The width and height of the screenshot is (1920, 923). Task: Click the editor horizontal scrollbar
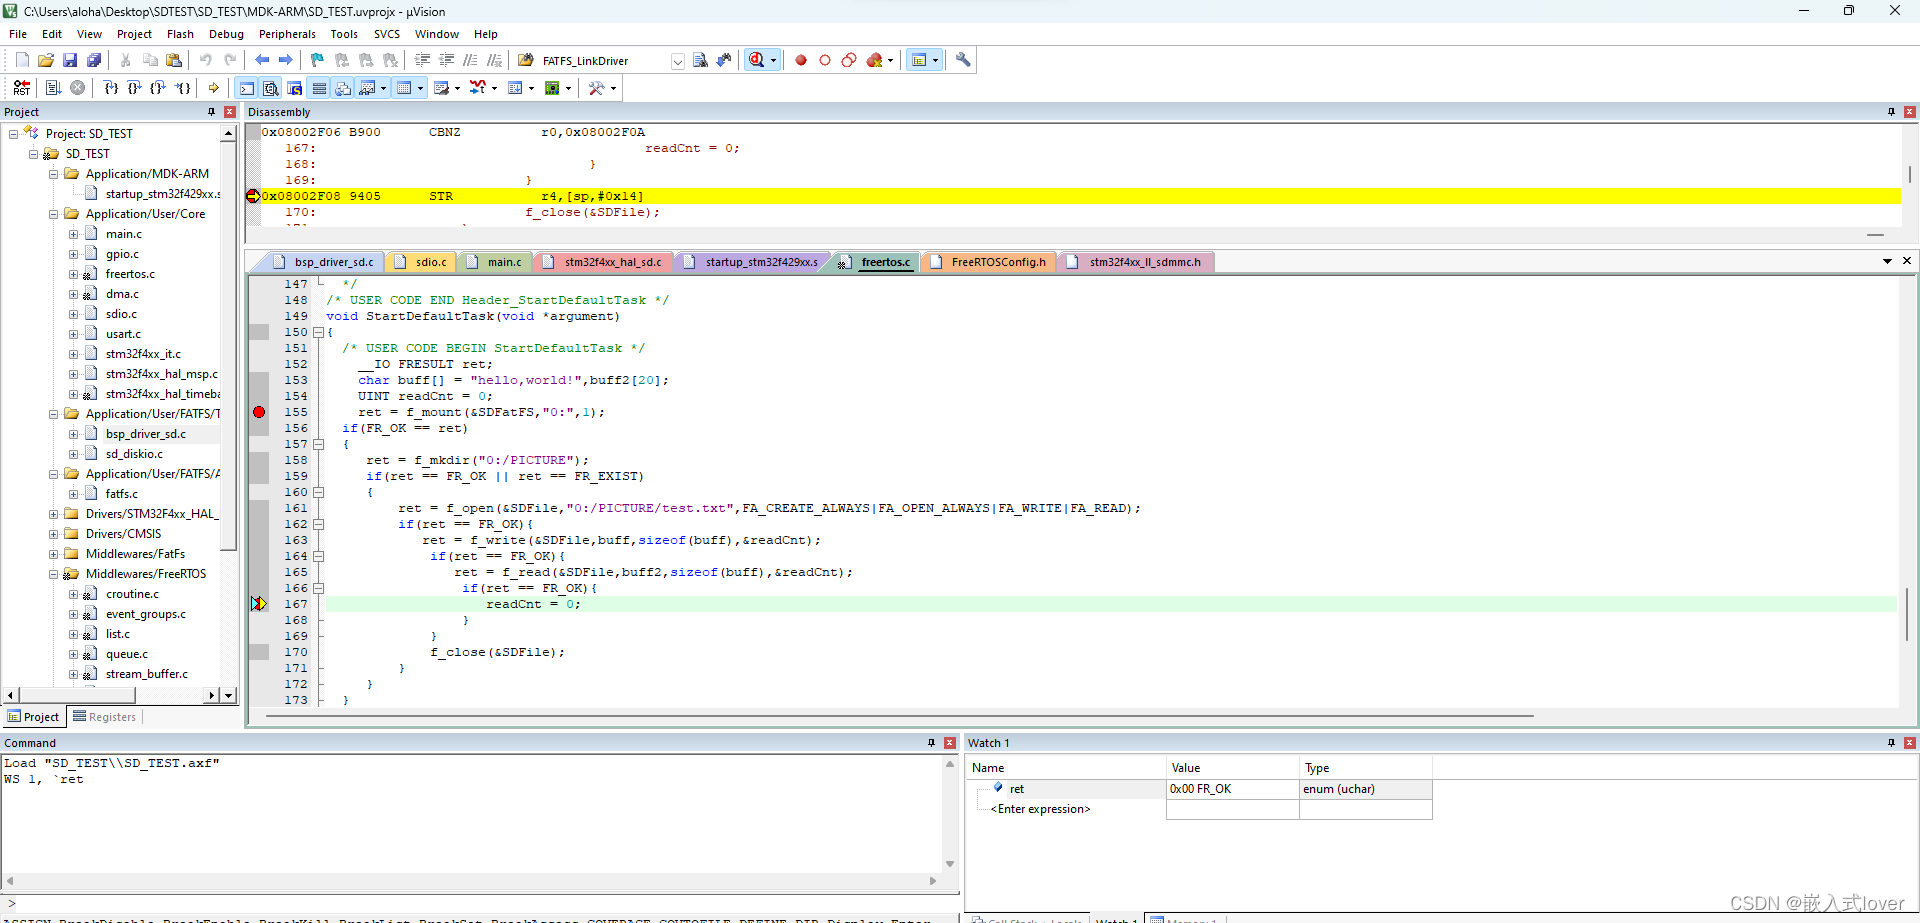900,716
